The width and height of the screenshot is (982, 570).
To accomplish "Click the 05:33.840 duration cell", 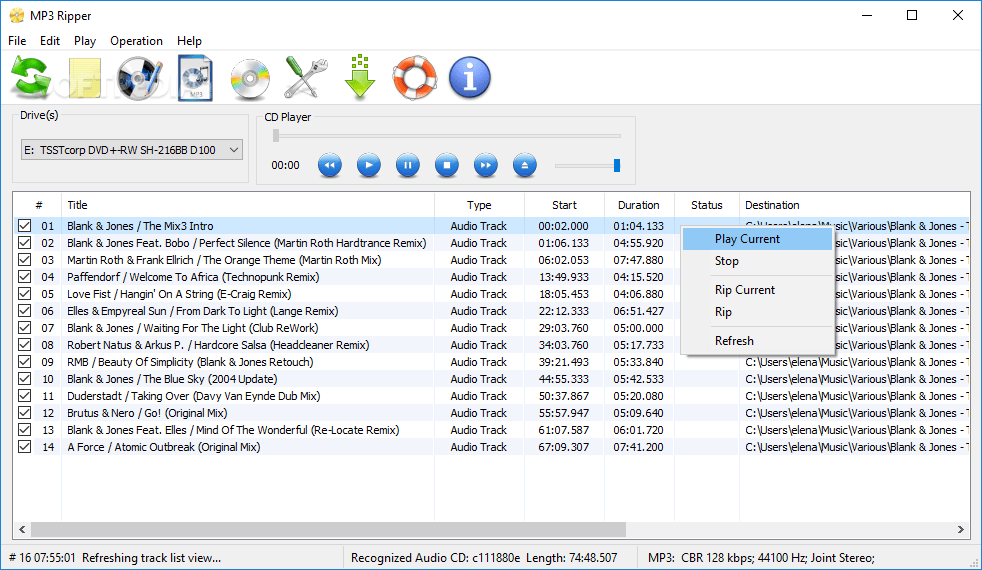I will pyautogui.click(x=638, y=362).
